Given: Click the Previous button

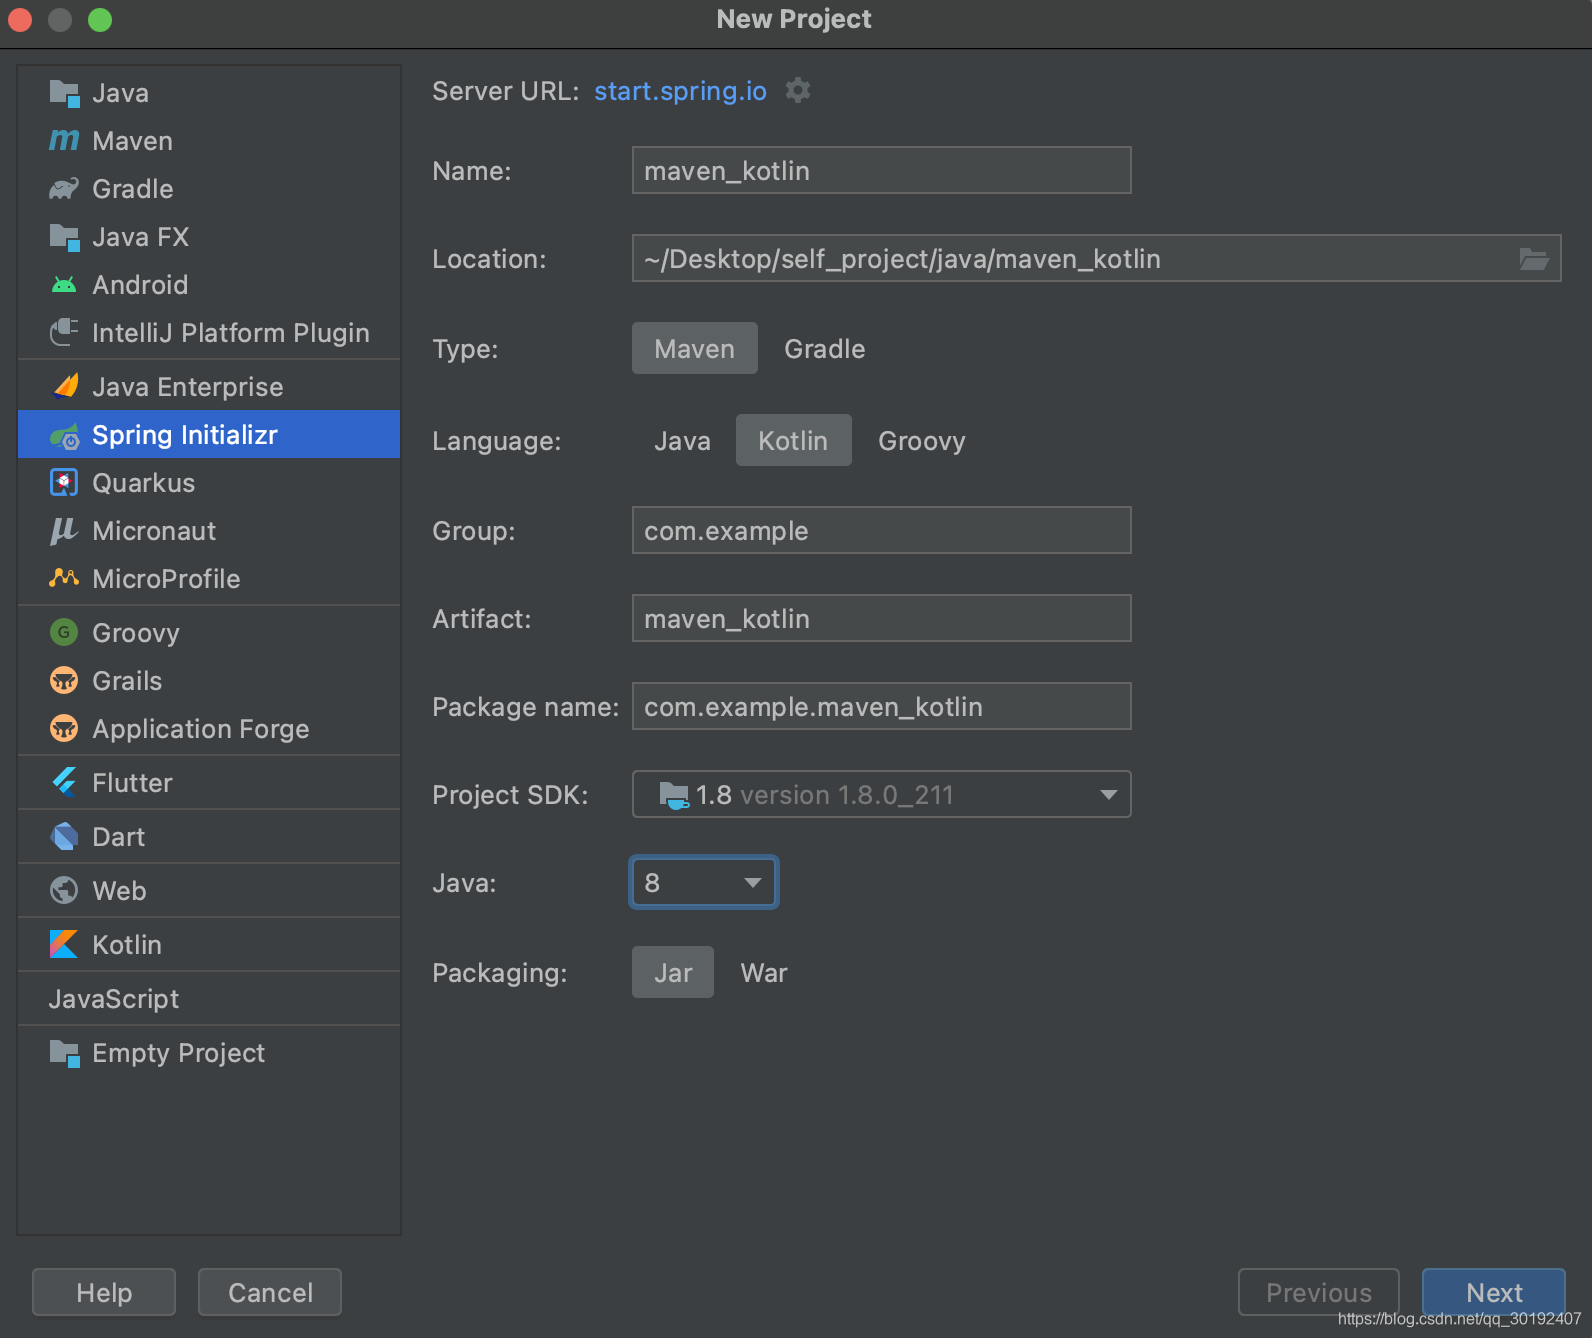Looking at the screenshot, I should point(1318,1292).
